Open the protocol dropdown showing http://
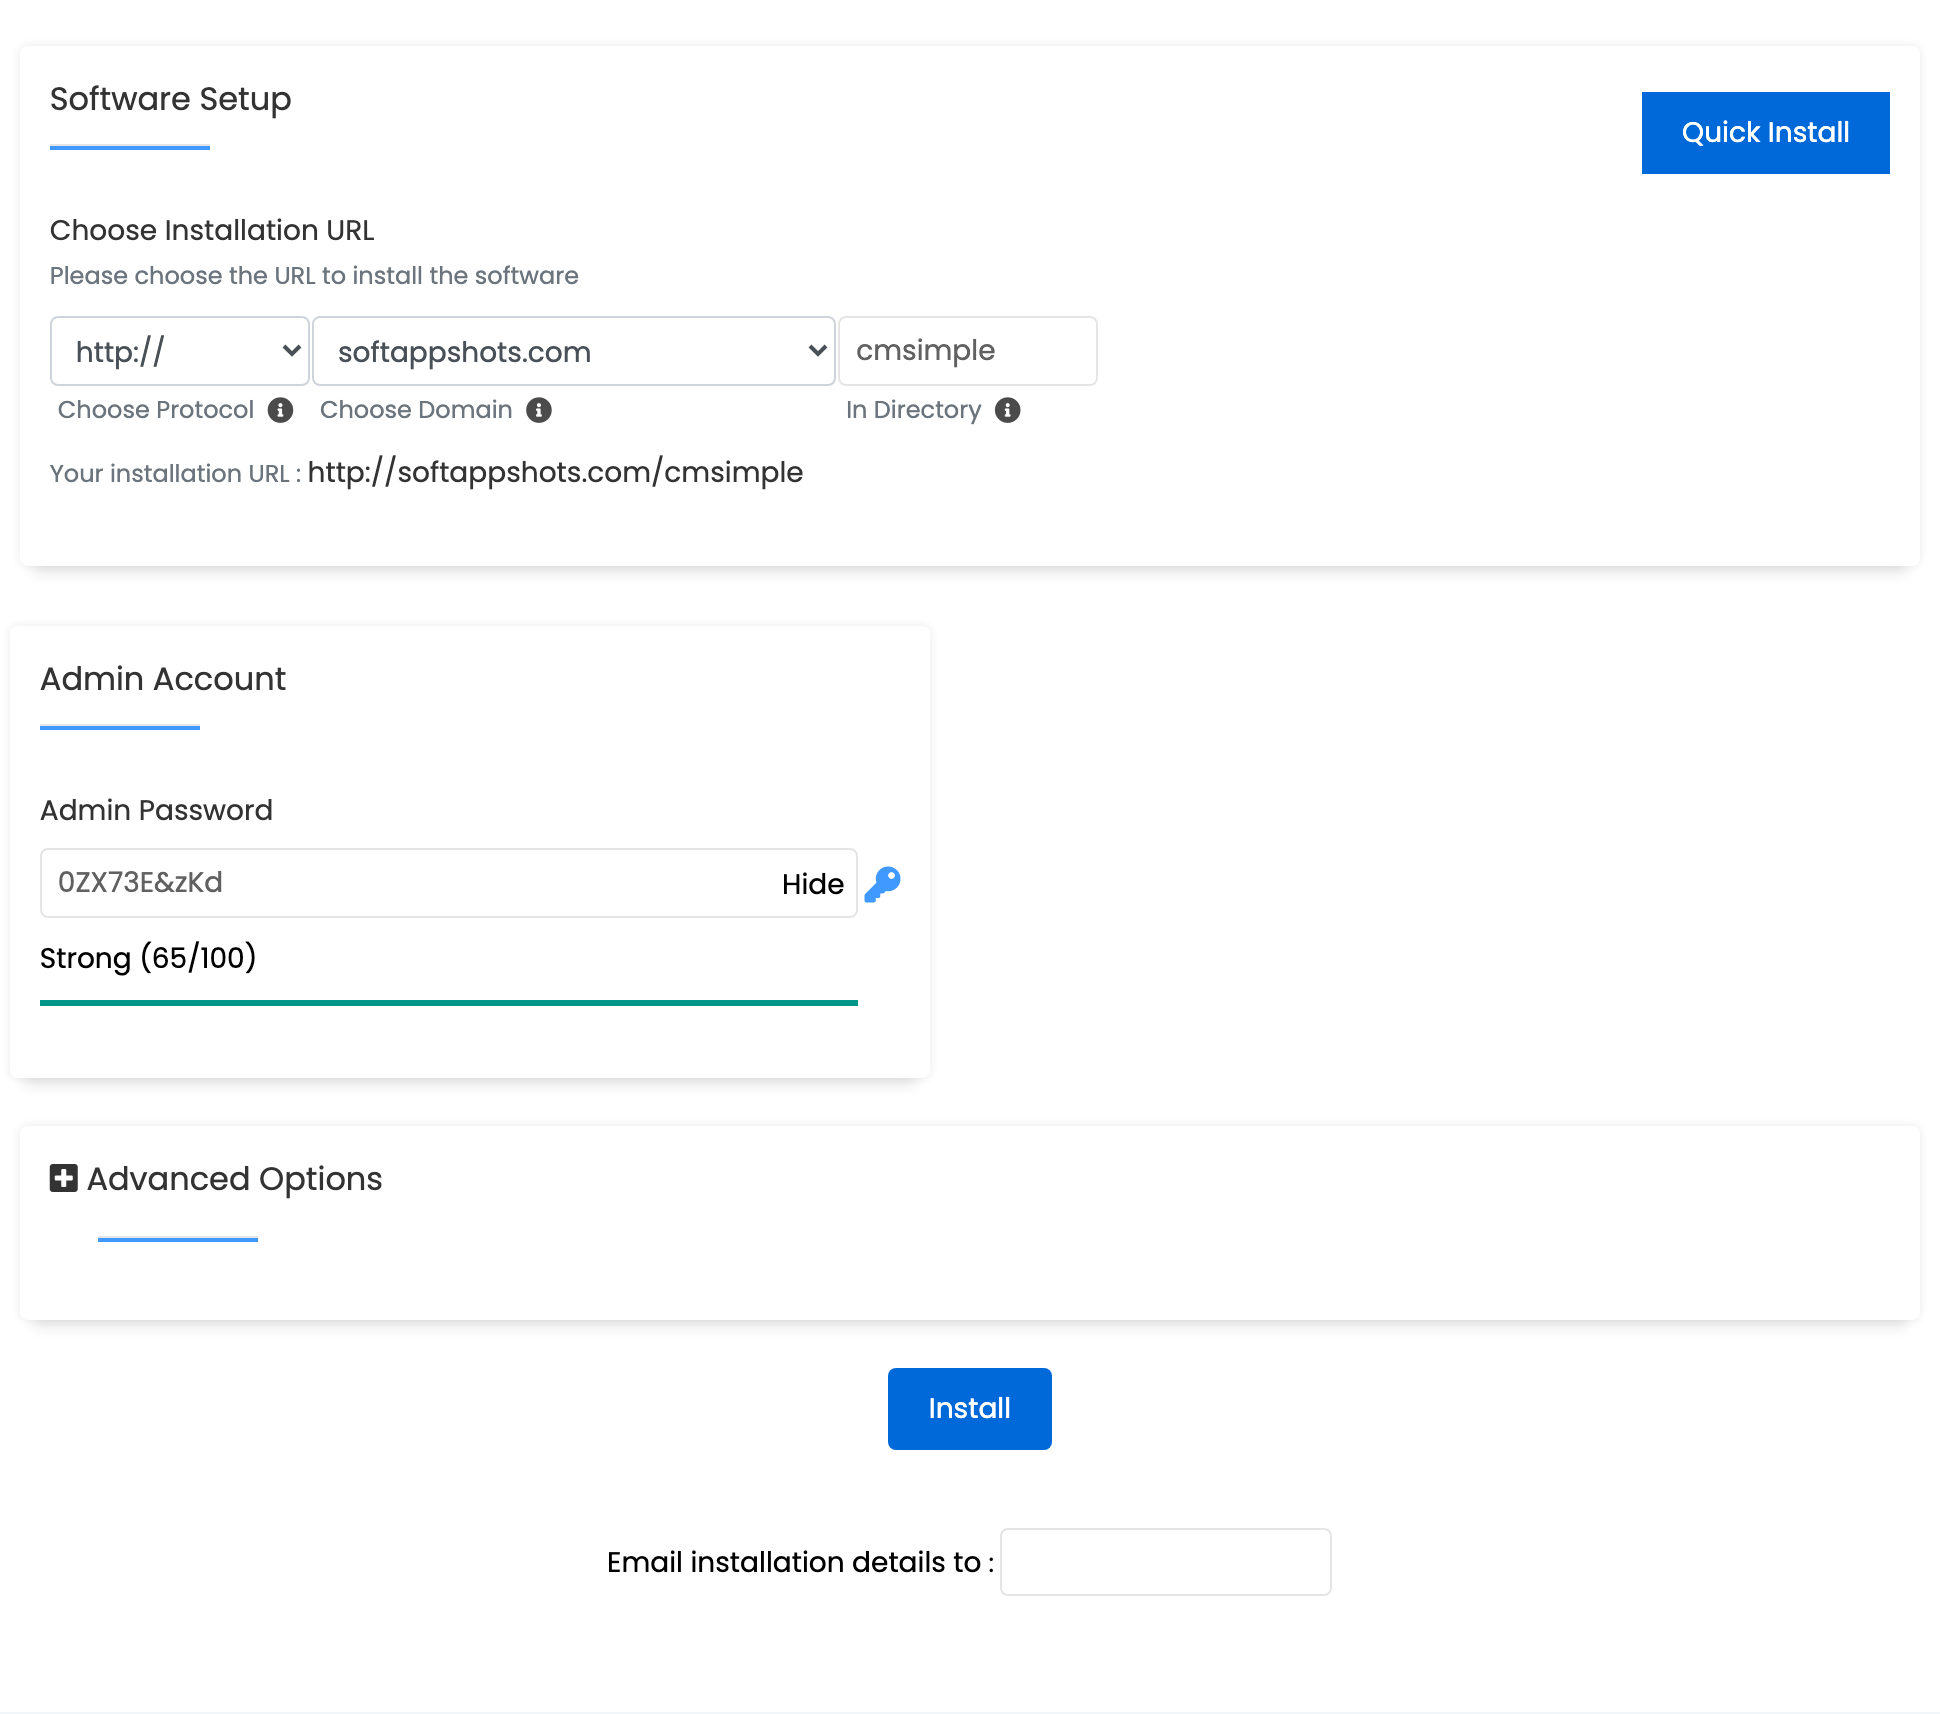1940x1714 pixels. click(x=179, y=351)
